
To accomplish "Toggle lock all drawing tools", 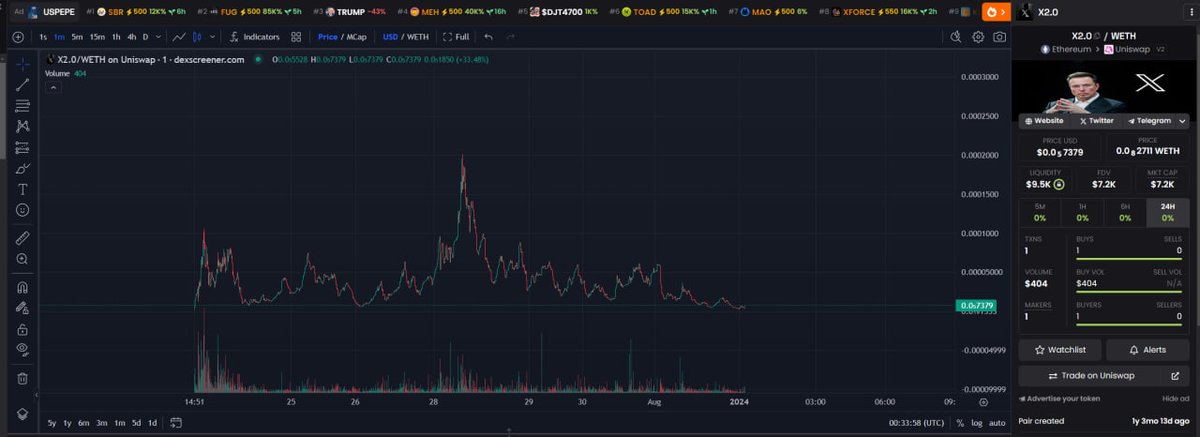I will point(22,329).
